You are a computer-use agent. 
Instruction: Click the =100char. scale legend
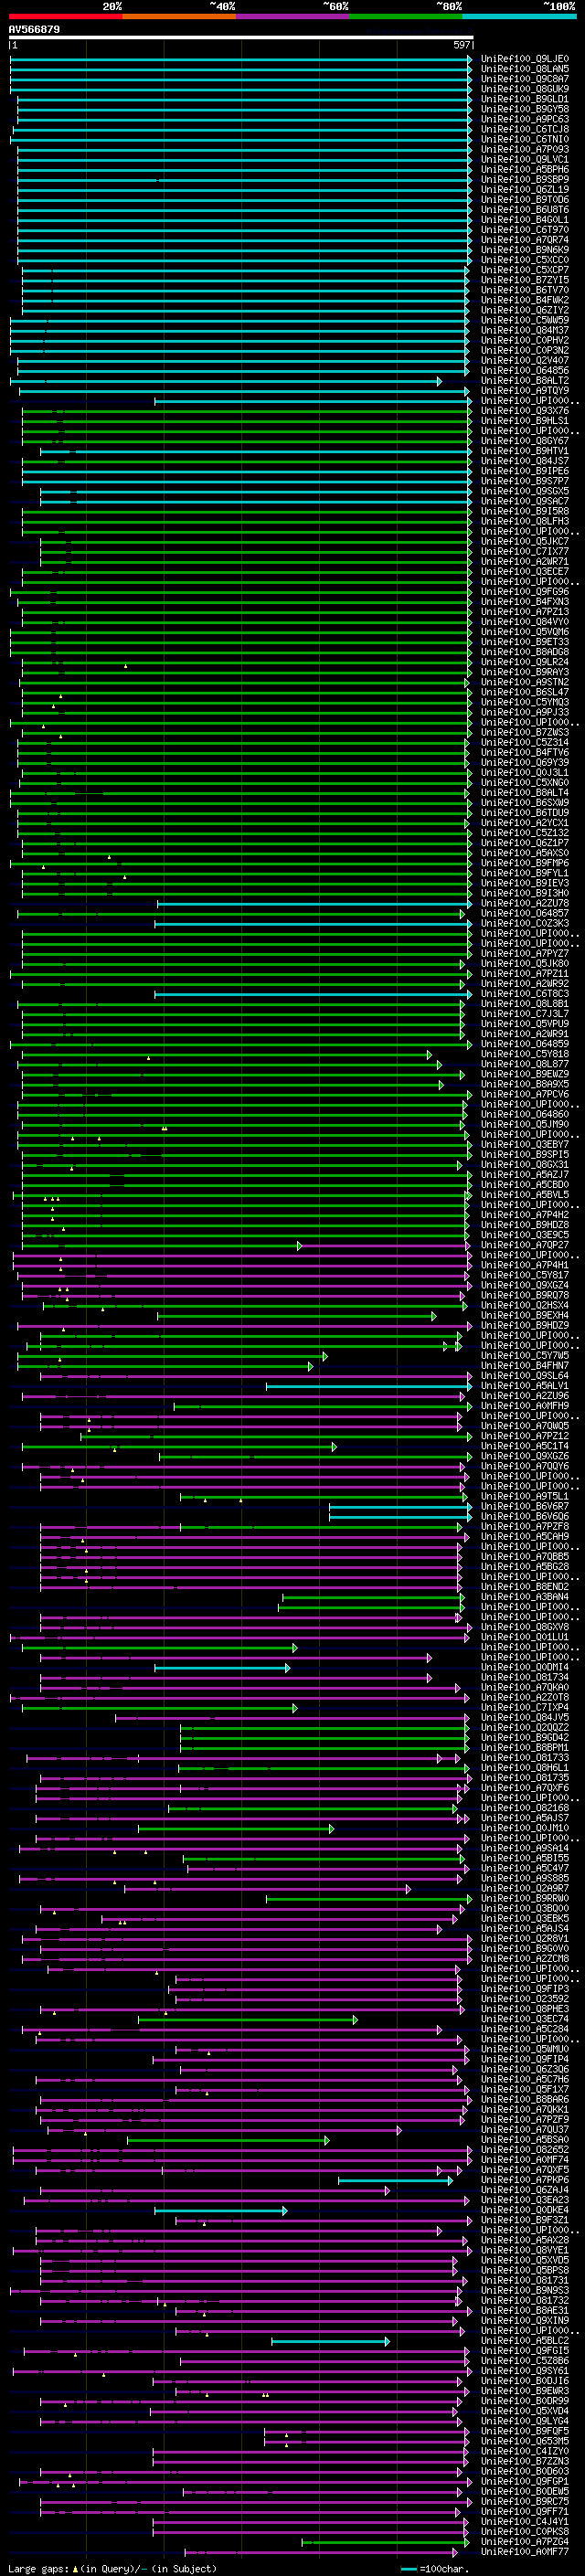[434, 2569]
